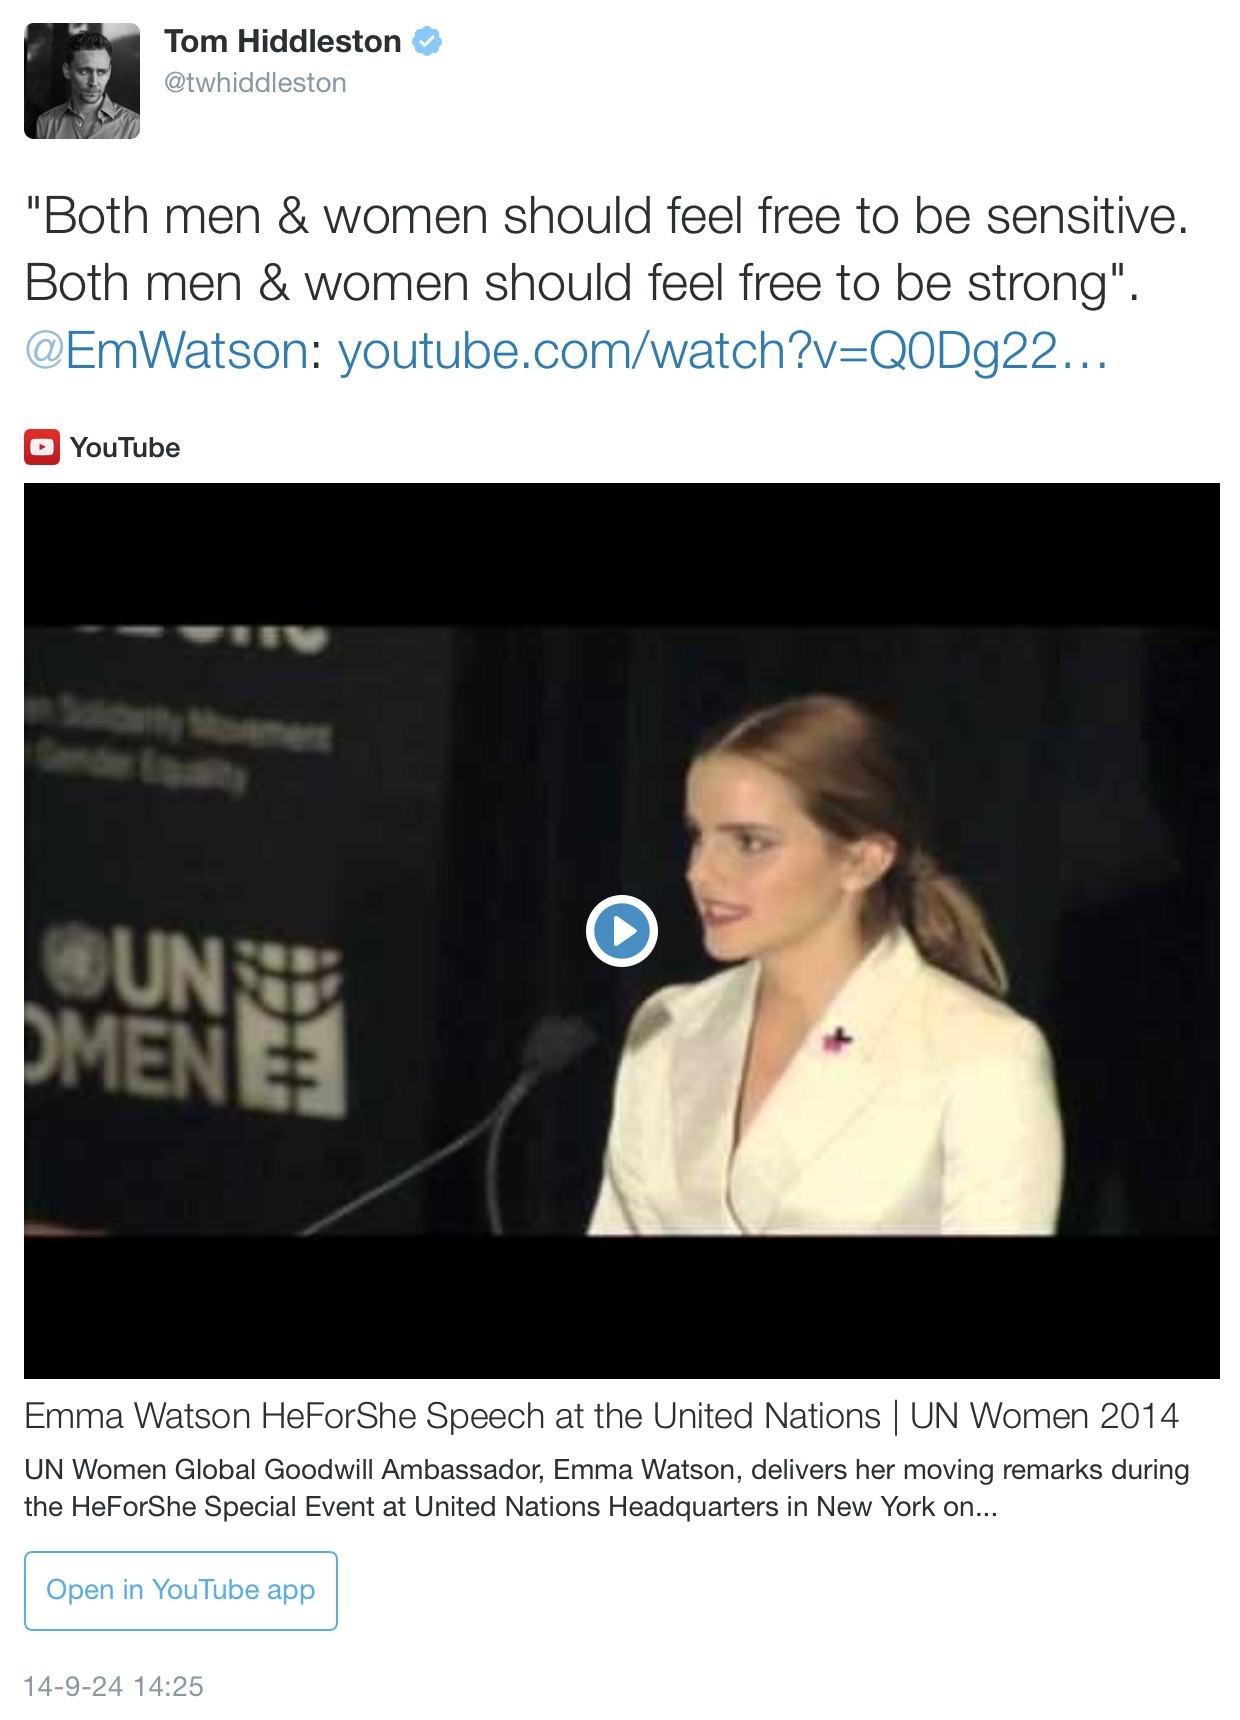Open Tom Hiddleston's profile picture
1240x1720 pixels.
82,81
